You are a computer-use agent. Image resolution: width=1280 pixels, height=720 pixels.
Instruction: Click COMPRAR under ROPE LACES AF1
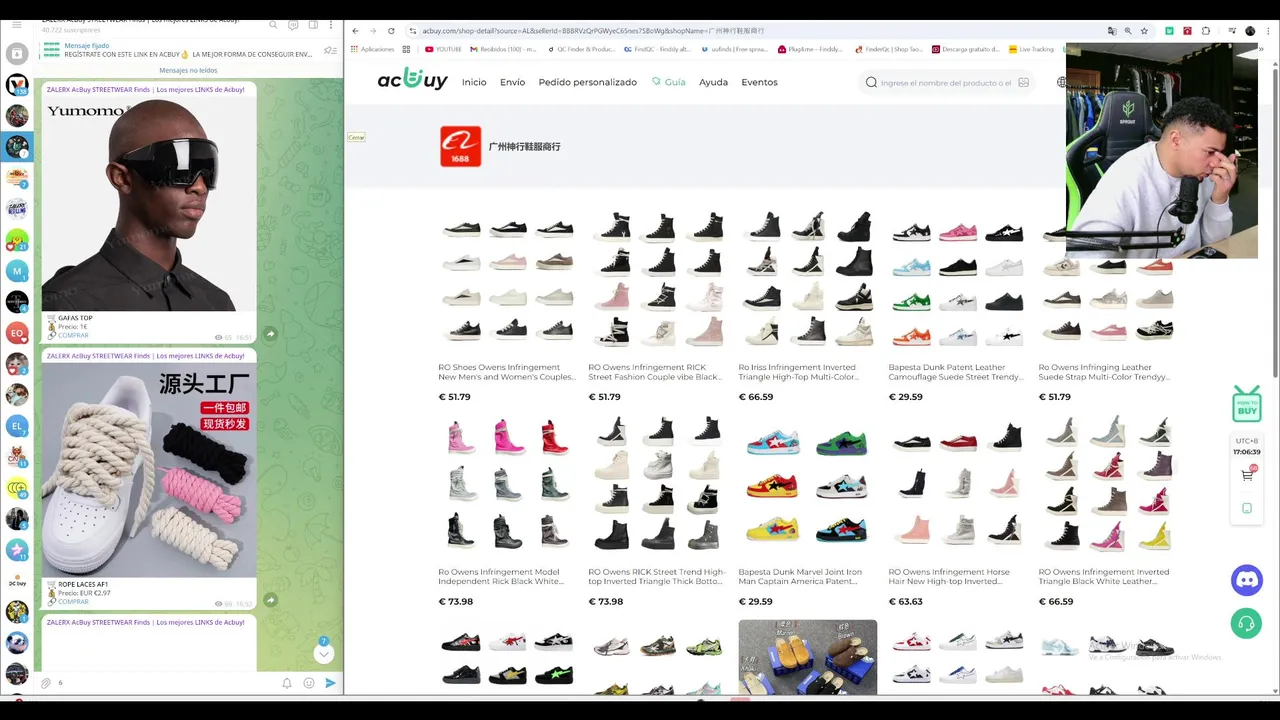(x=73, y=602)
